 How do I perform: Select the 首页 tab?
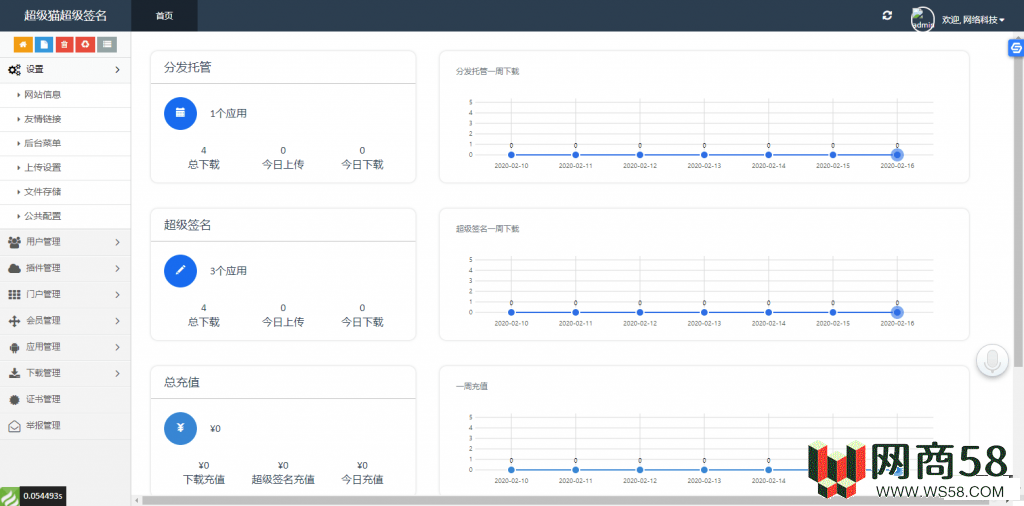pos(165,16)
